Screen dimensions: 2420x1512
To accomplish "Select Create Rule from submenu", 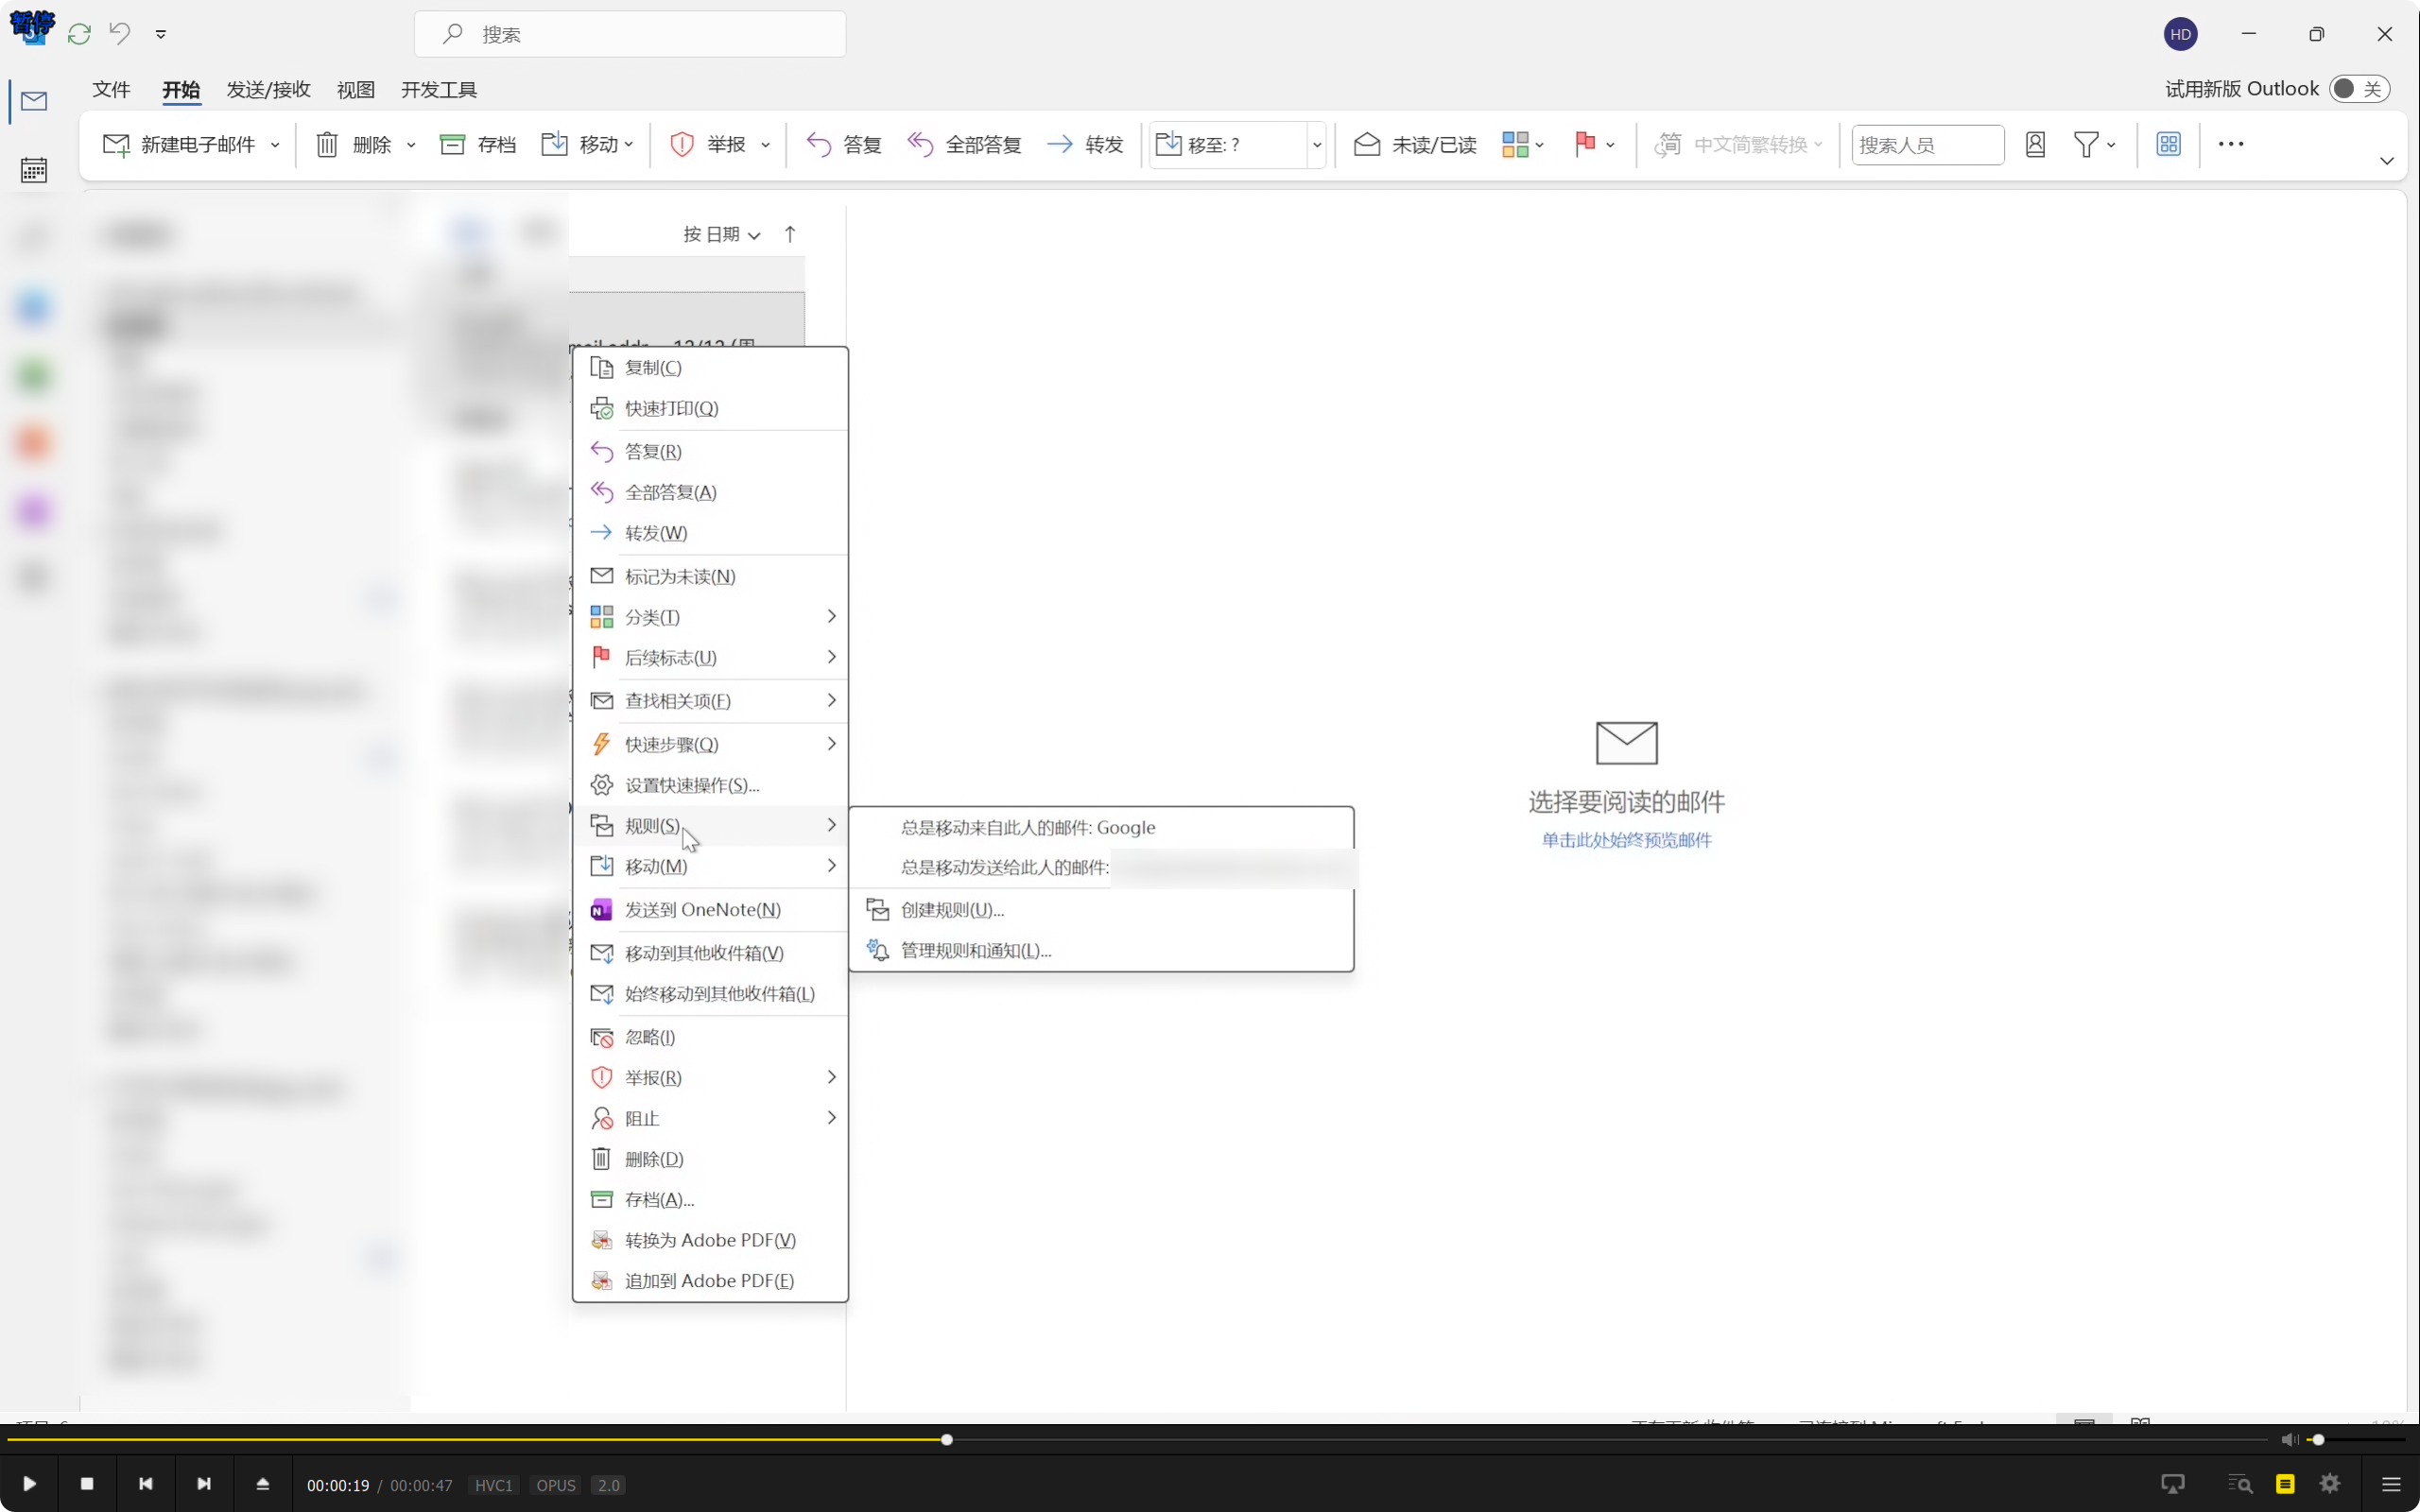I will [x=951, y=909].
